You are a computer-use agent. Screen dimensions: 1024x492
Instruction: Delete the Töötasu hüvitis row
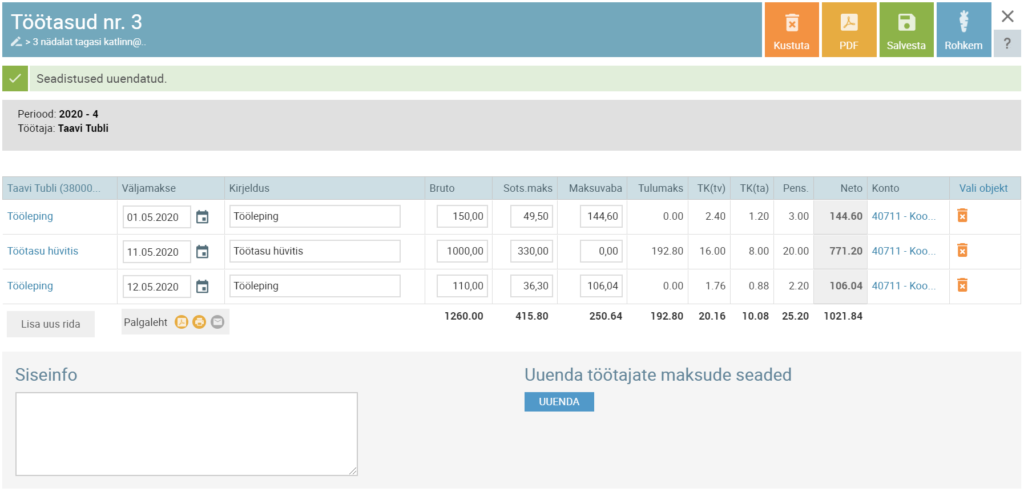(962, 251)
